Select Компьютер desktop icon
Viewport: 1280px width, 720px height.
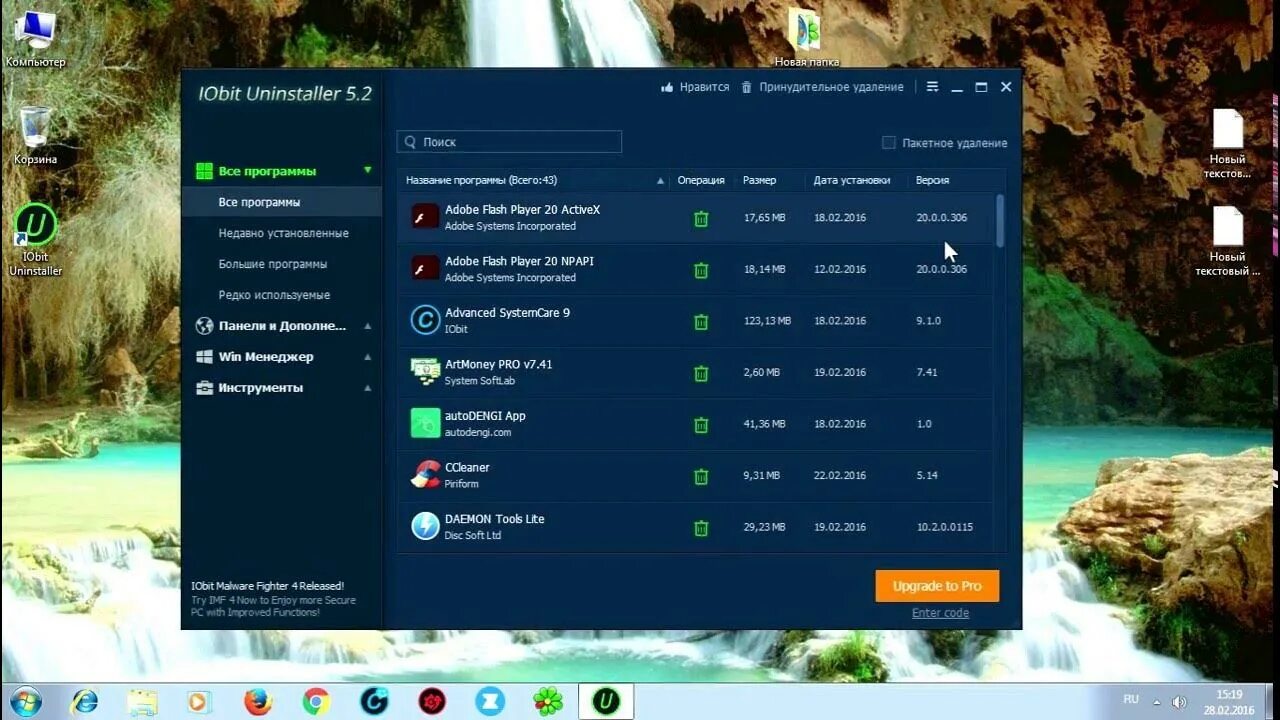click(36, 40)
